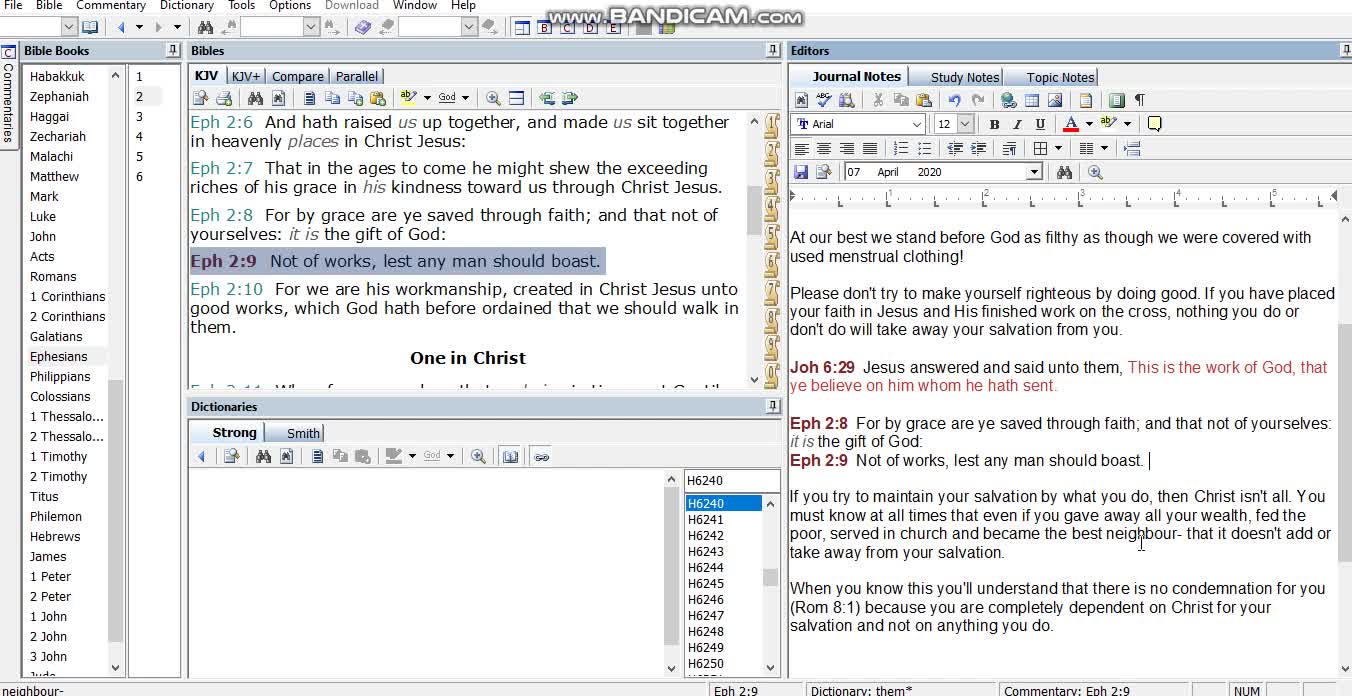Viewport: 1352px width, 696px height.
Task: Decrease indent in the editor
Action: pyautogui.click(x=955, y=148)
